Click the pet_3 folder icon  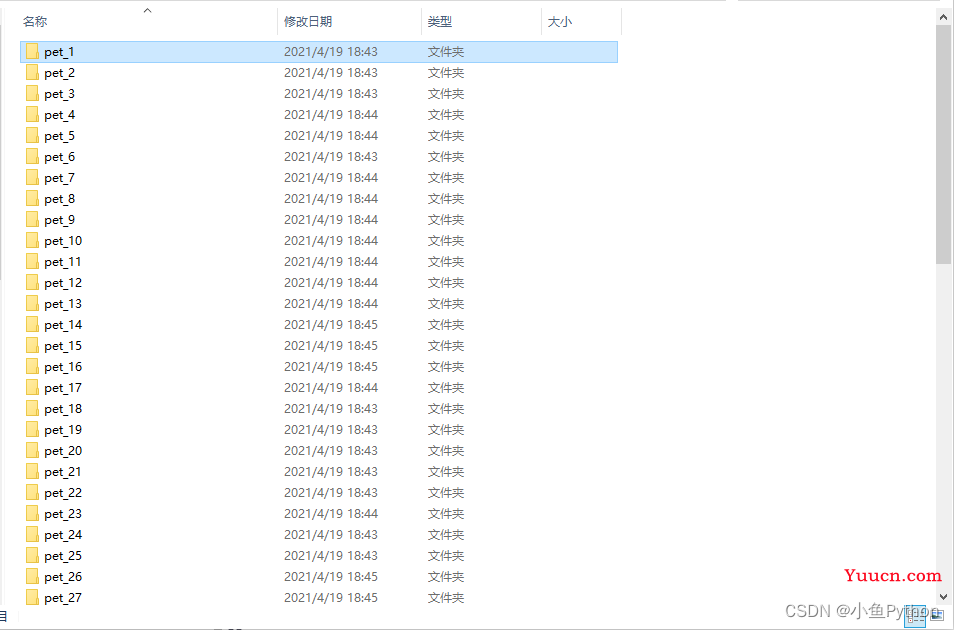[32, 94]
